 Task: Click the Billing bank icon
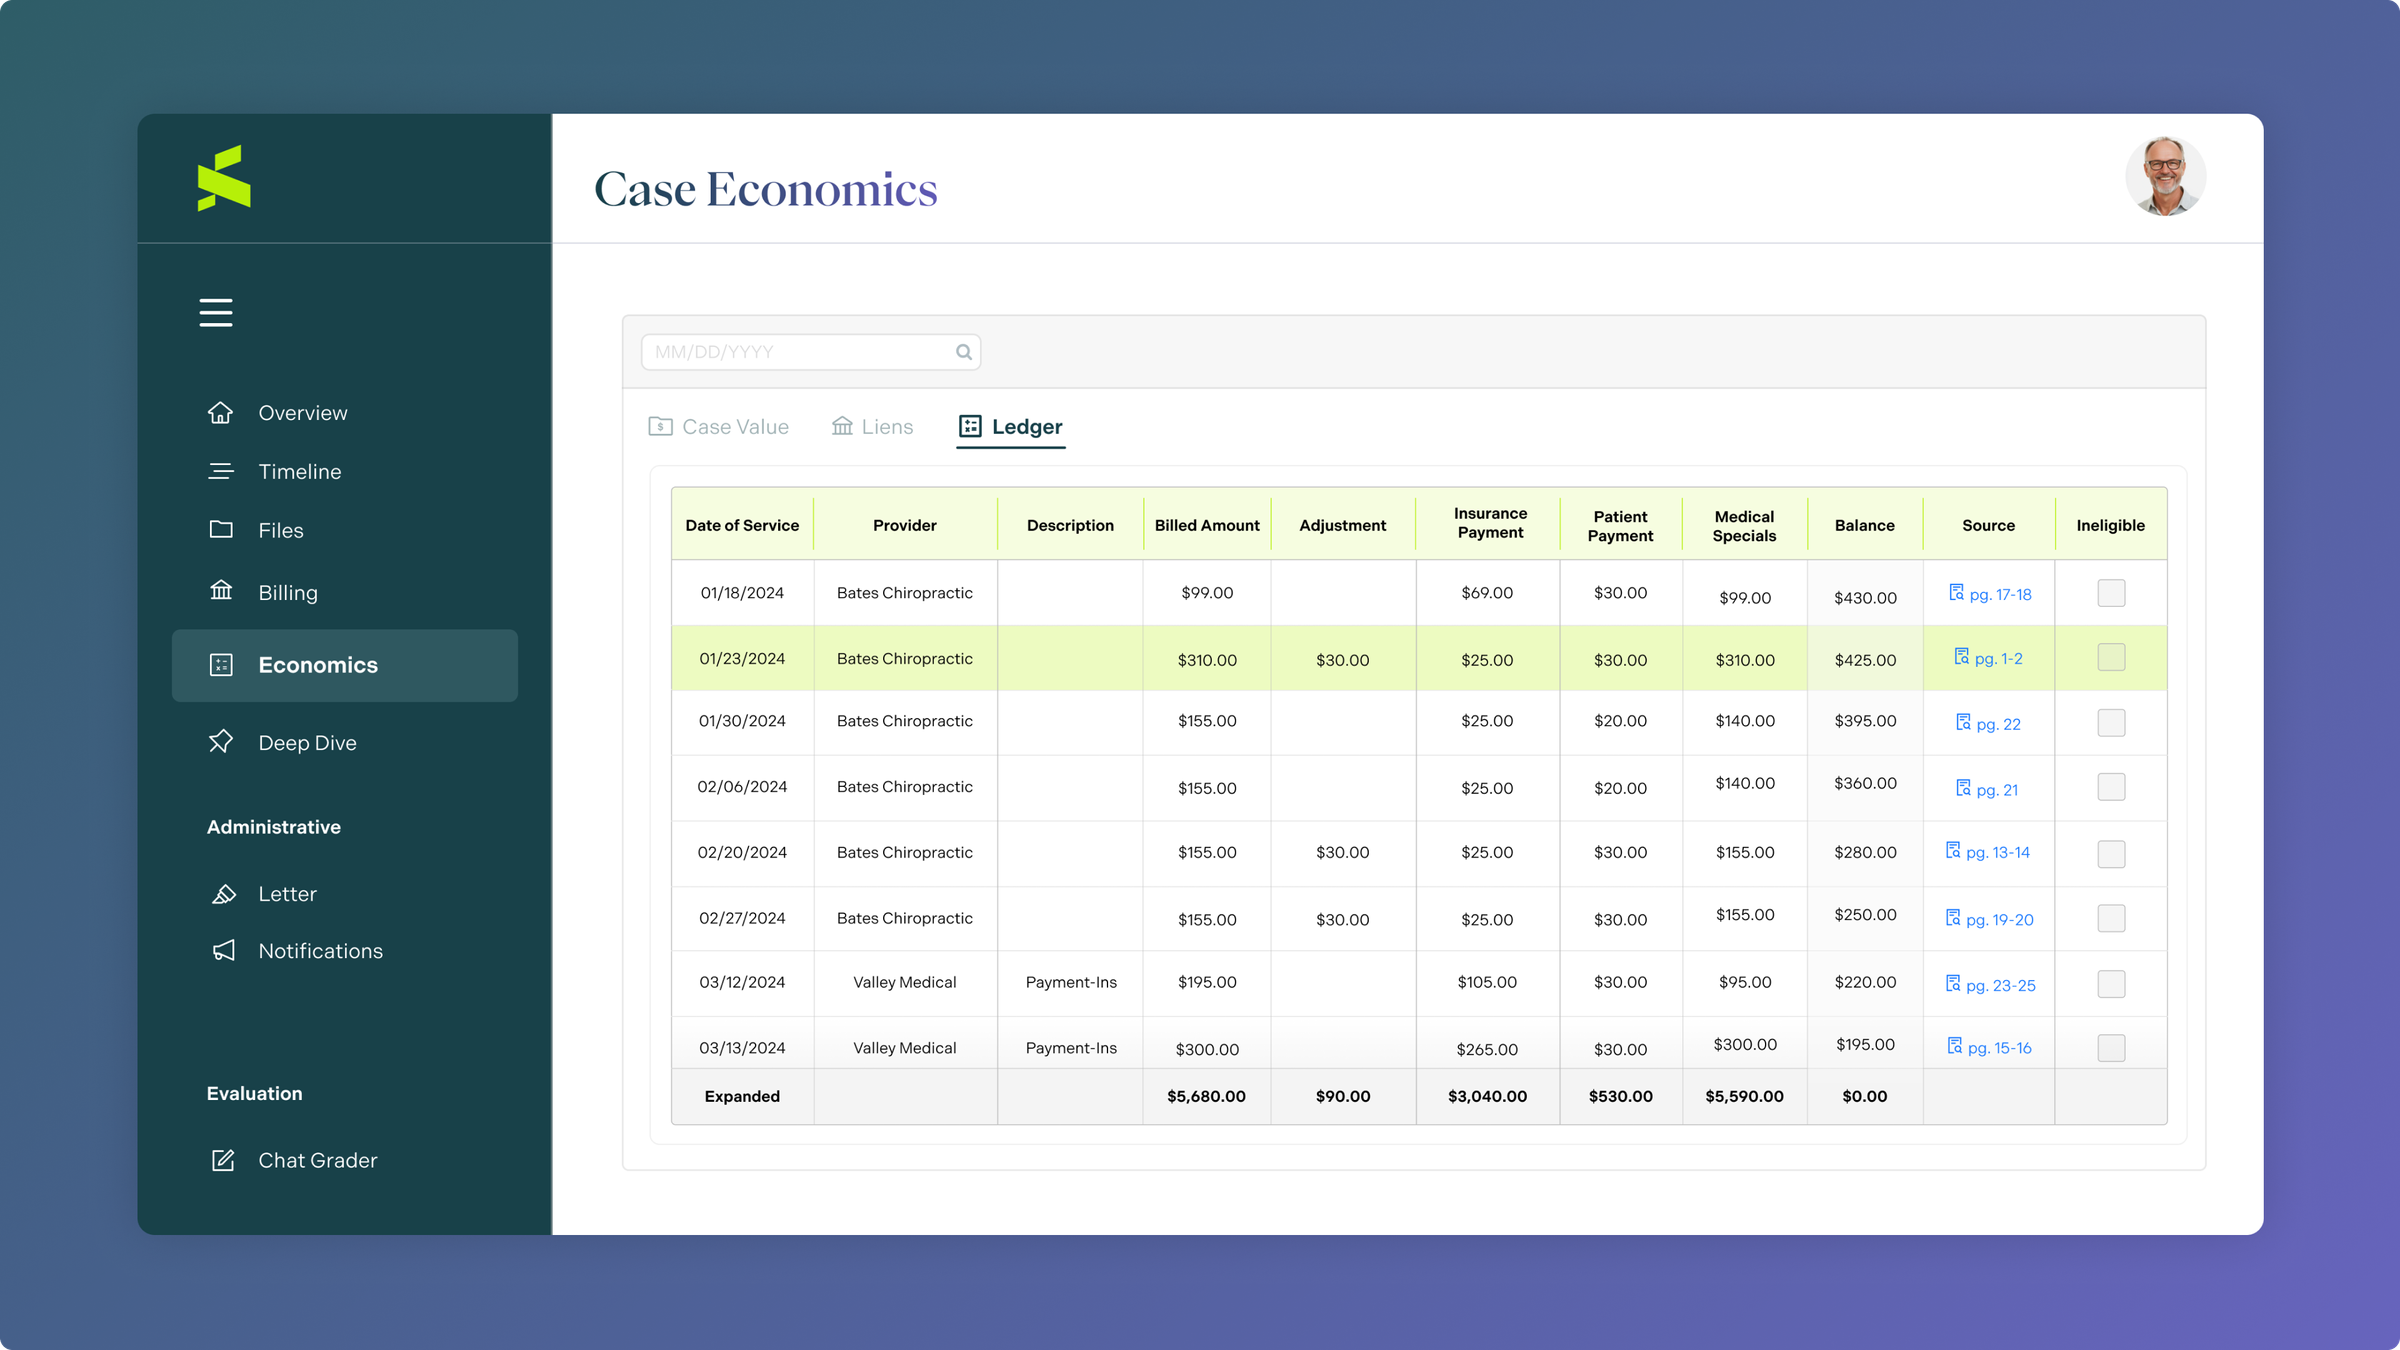[x=221, y=591]
